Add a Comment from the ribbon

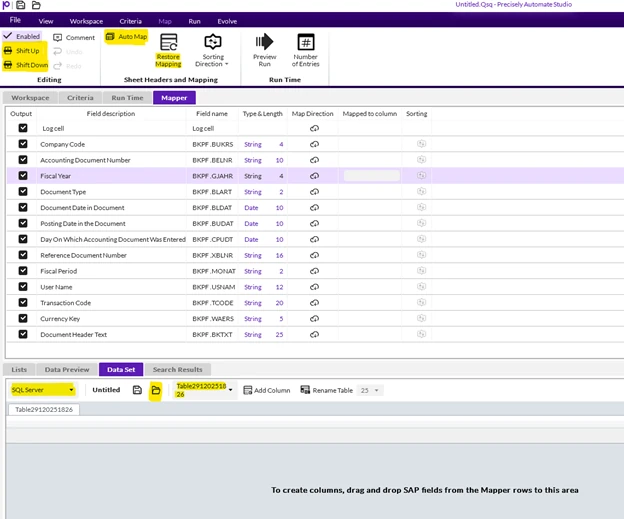click(74, 37)
